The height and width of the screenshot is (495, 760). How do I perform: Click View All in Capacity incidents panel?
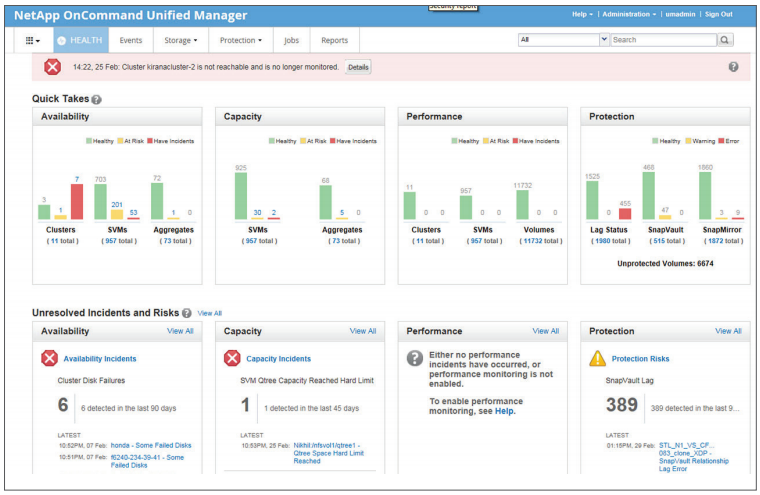point(363,331)
